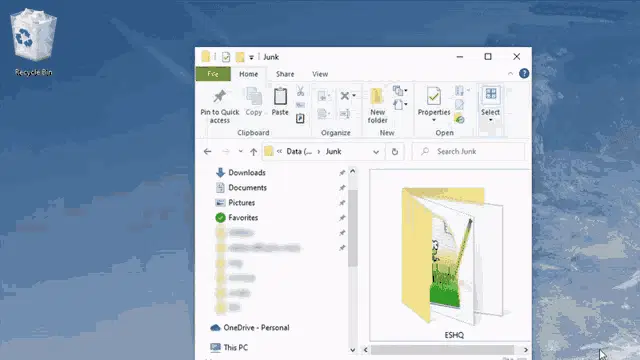Viewport: 640px width, 360px height.
Task: Create a New folder from ribbon
Action: (377, 105)
